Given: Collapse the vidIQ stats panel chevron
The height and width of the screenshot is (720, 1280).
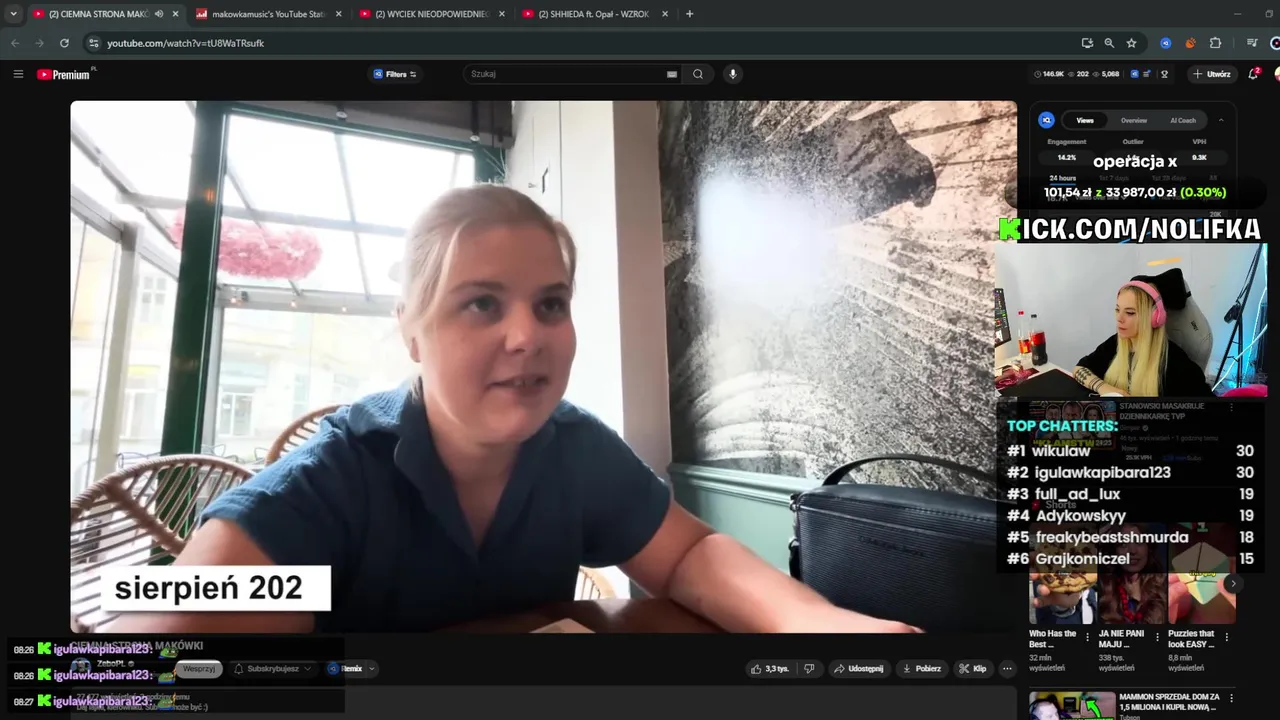Looking at the screenshot, I should (1220, 120).
